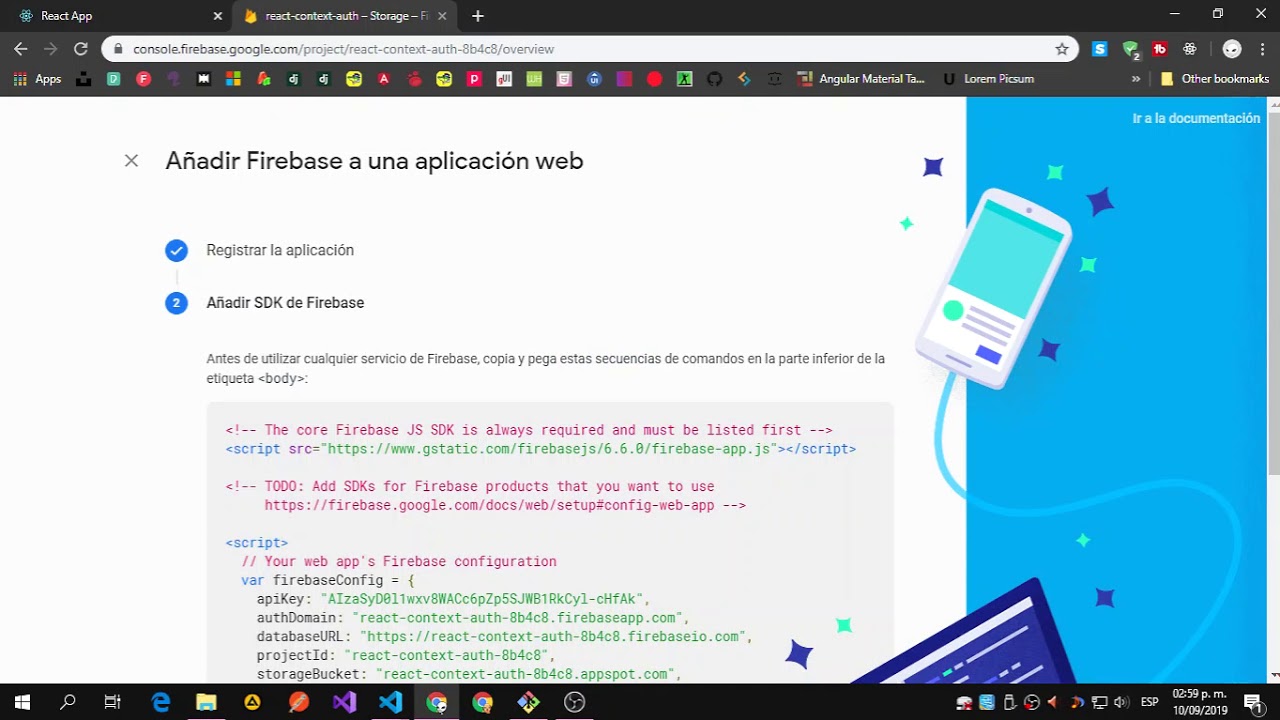
Task: Expand the hidden bookmarks chevron
Action: point(1136,79)
